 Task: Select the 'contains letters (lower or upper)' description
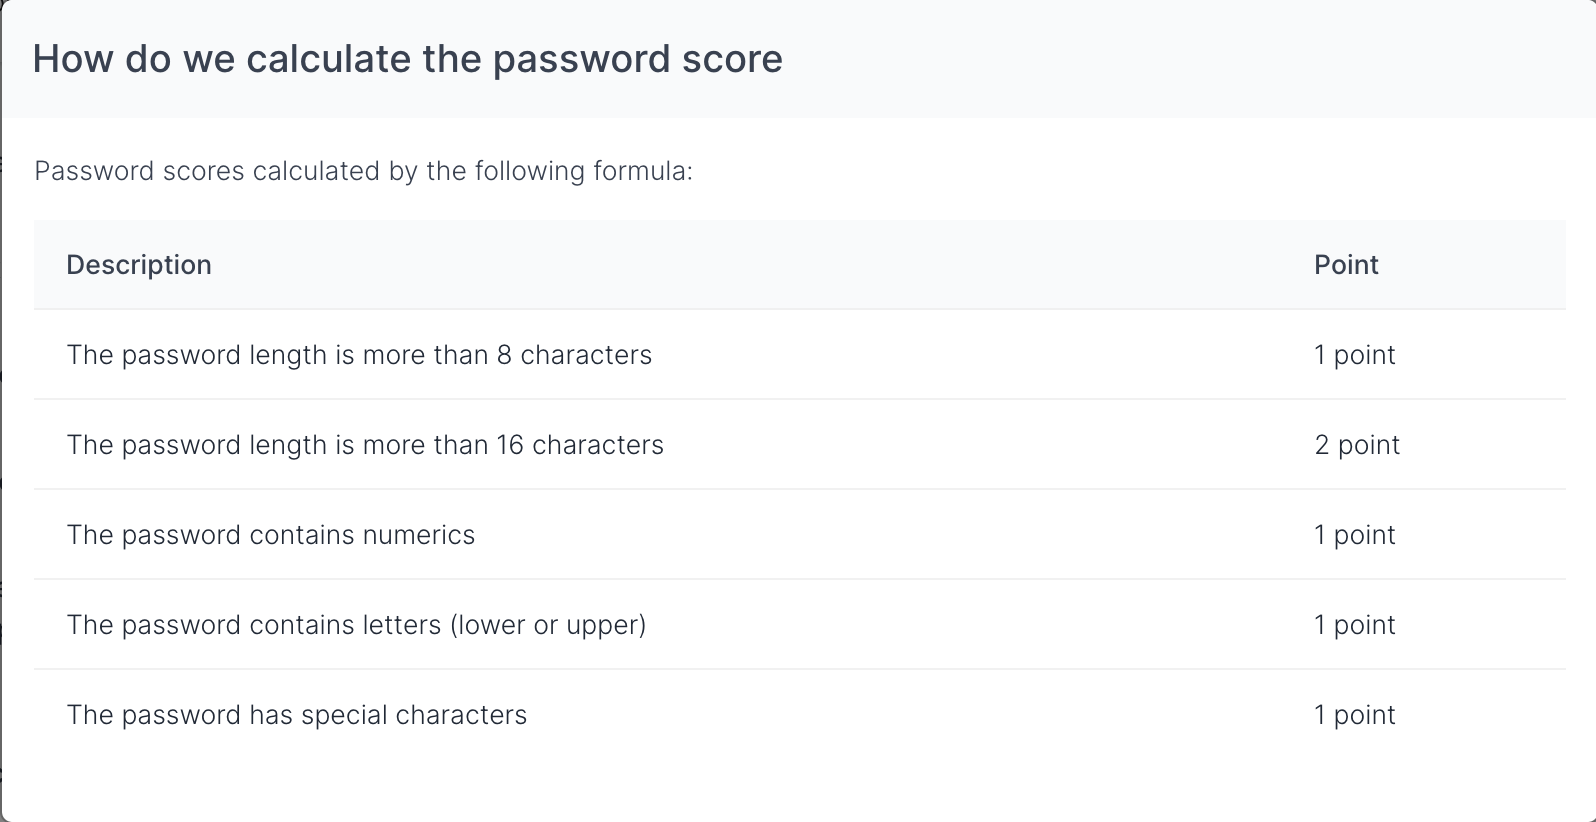click(x=356, y=625)
